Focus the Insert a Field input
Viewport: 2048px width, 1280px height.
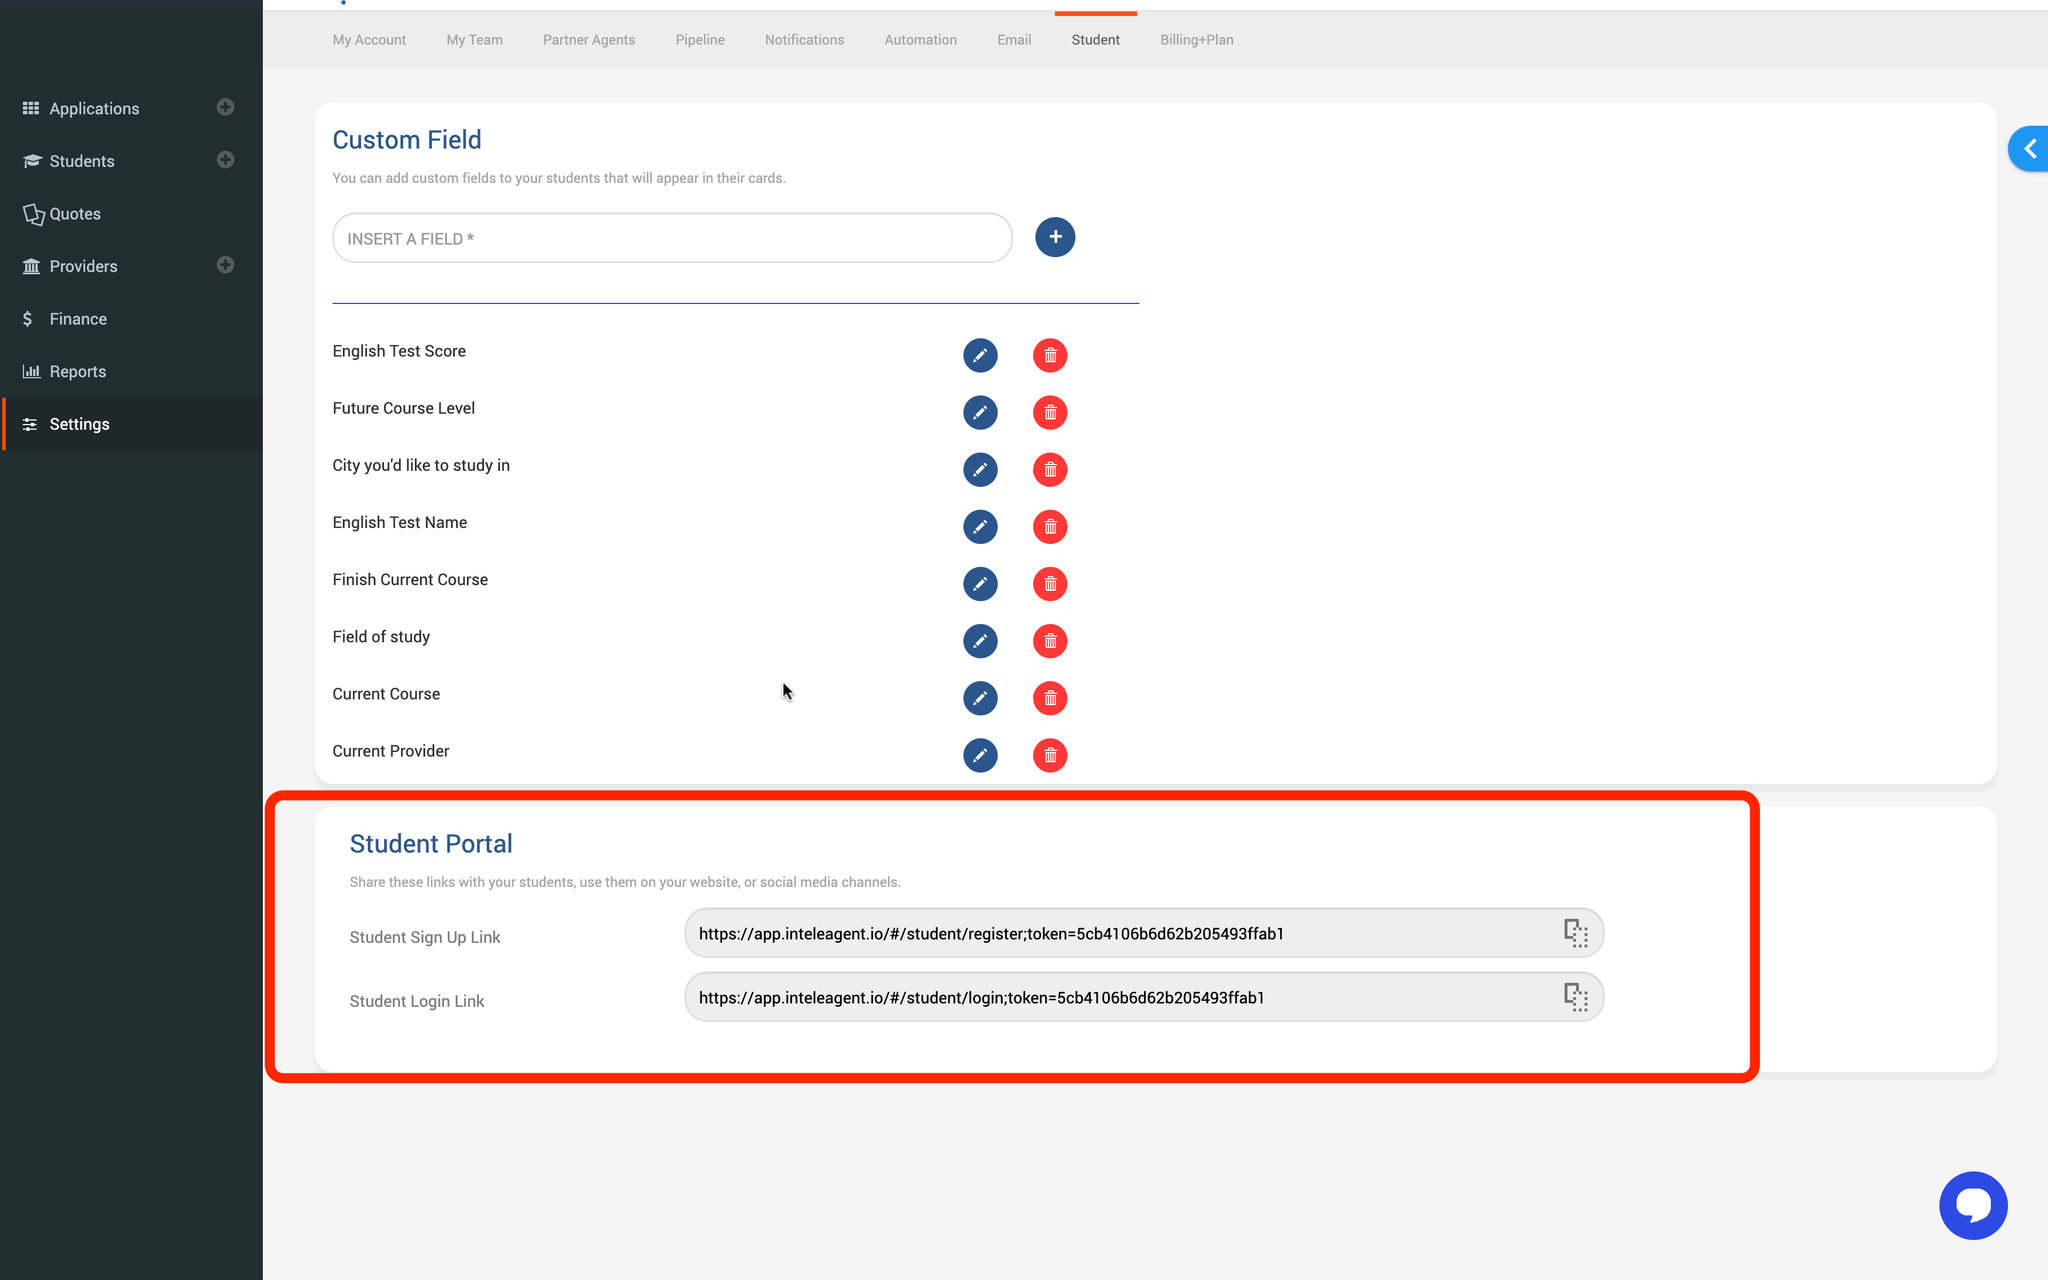coord(672,238)
